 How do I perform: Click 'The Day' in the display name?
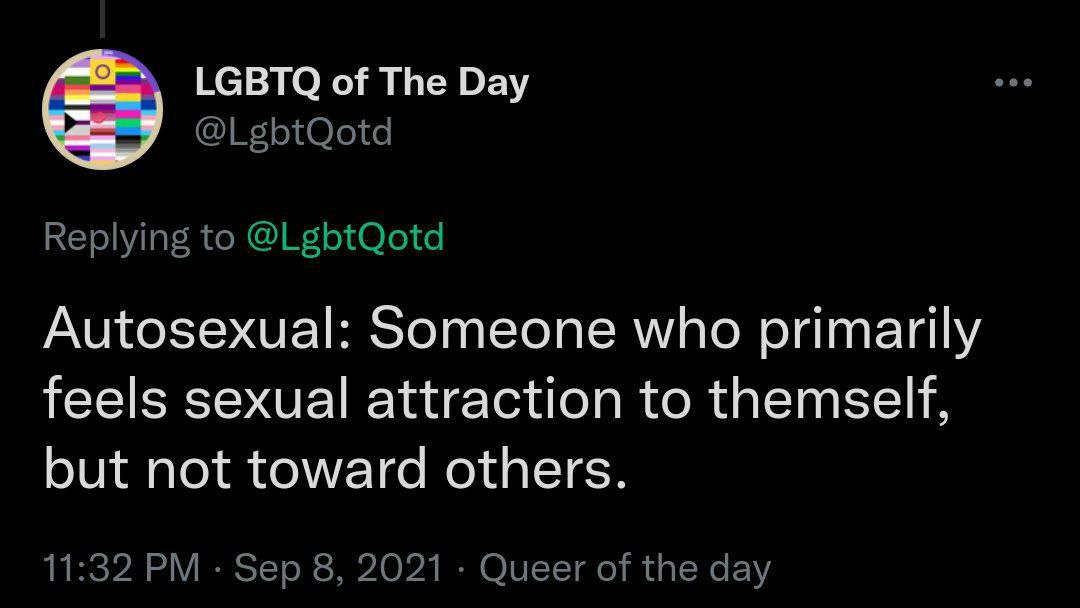click(x=453, y=83)
